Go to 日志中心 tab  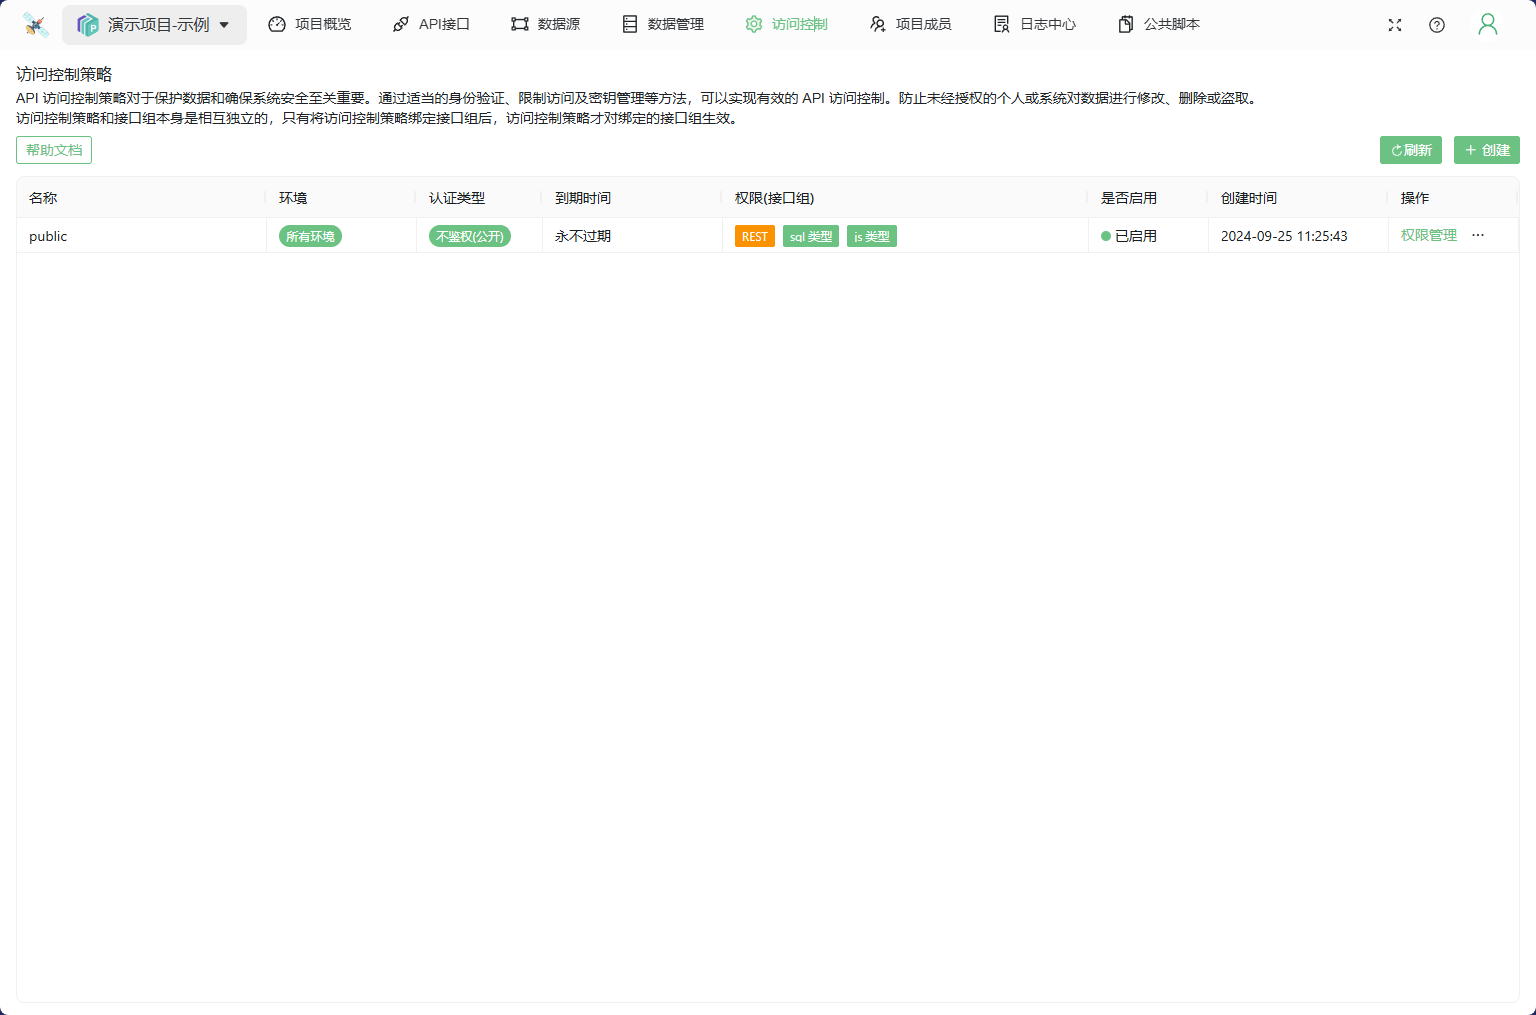[1035, 24]
